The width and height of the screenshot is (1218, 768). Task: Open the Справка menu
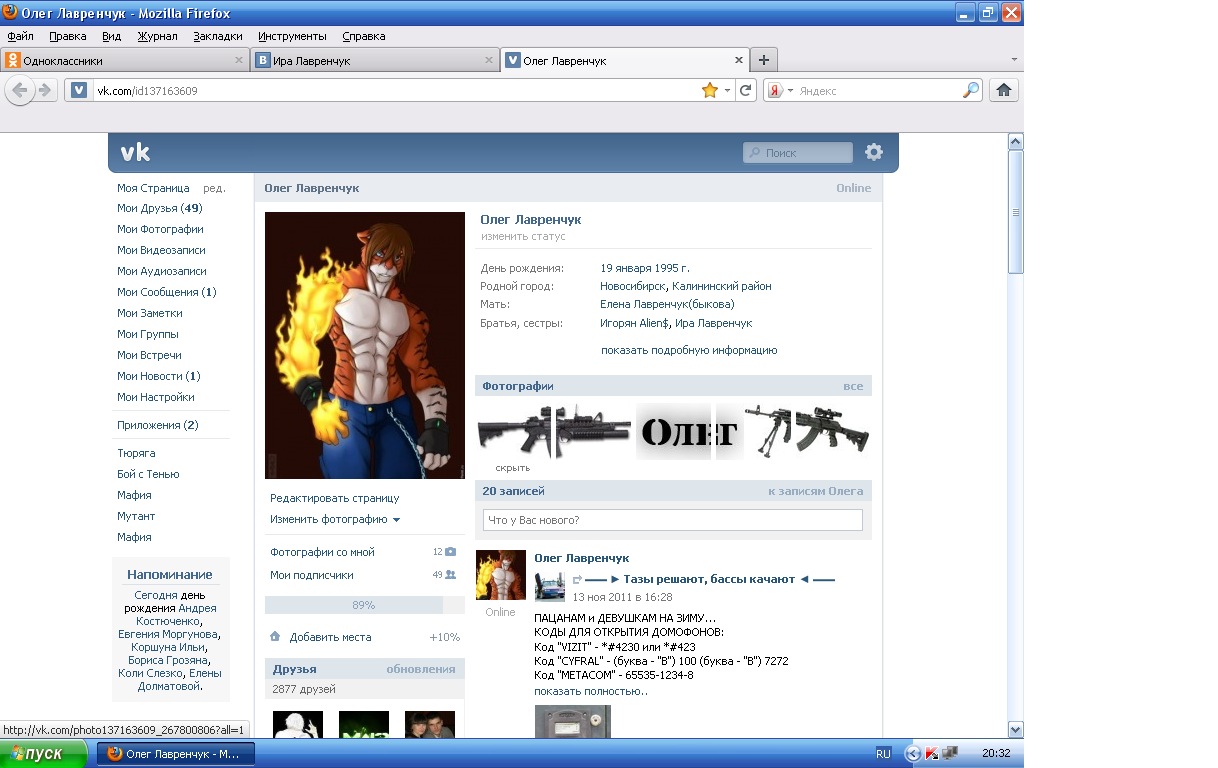(x=363, y=36)
